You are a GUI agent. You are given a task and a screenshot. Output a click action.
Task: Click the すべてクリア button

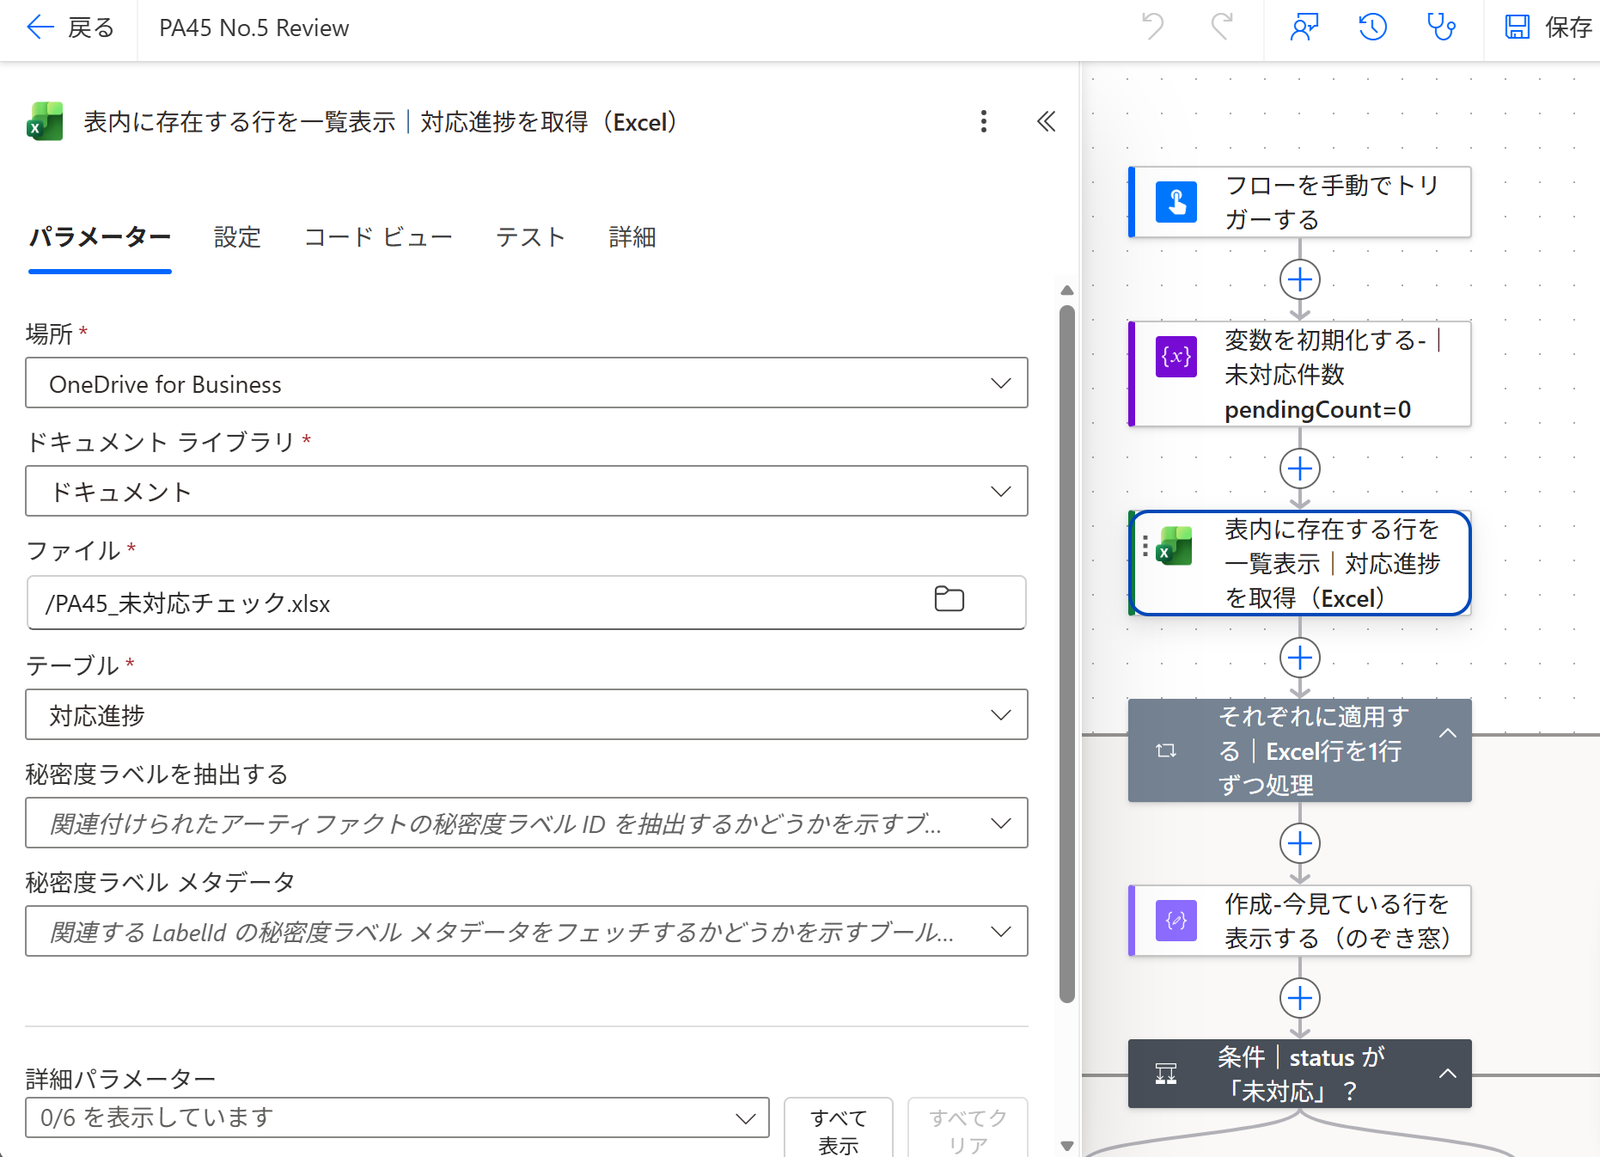coord(967,1130)
